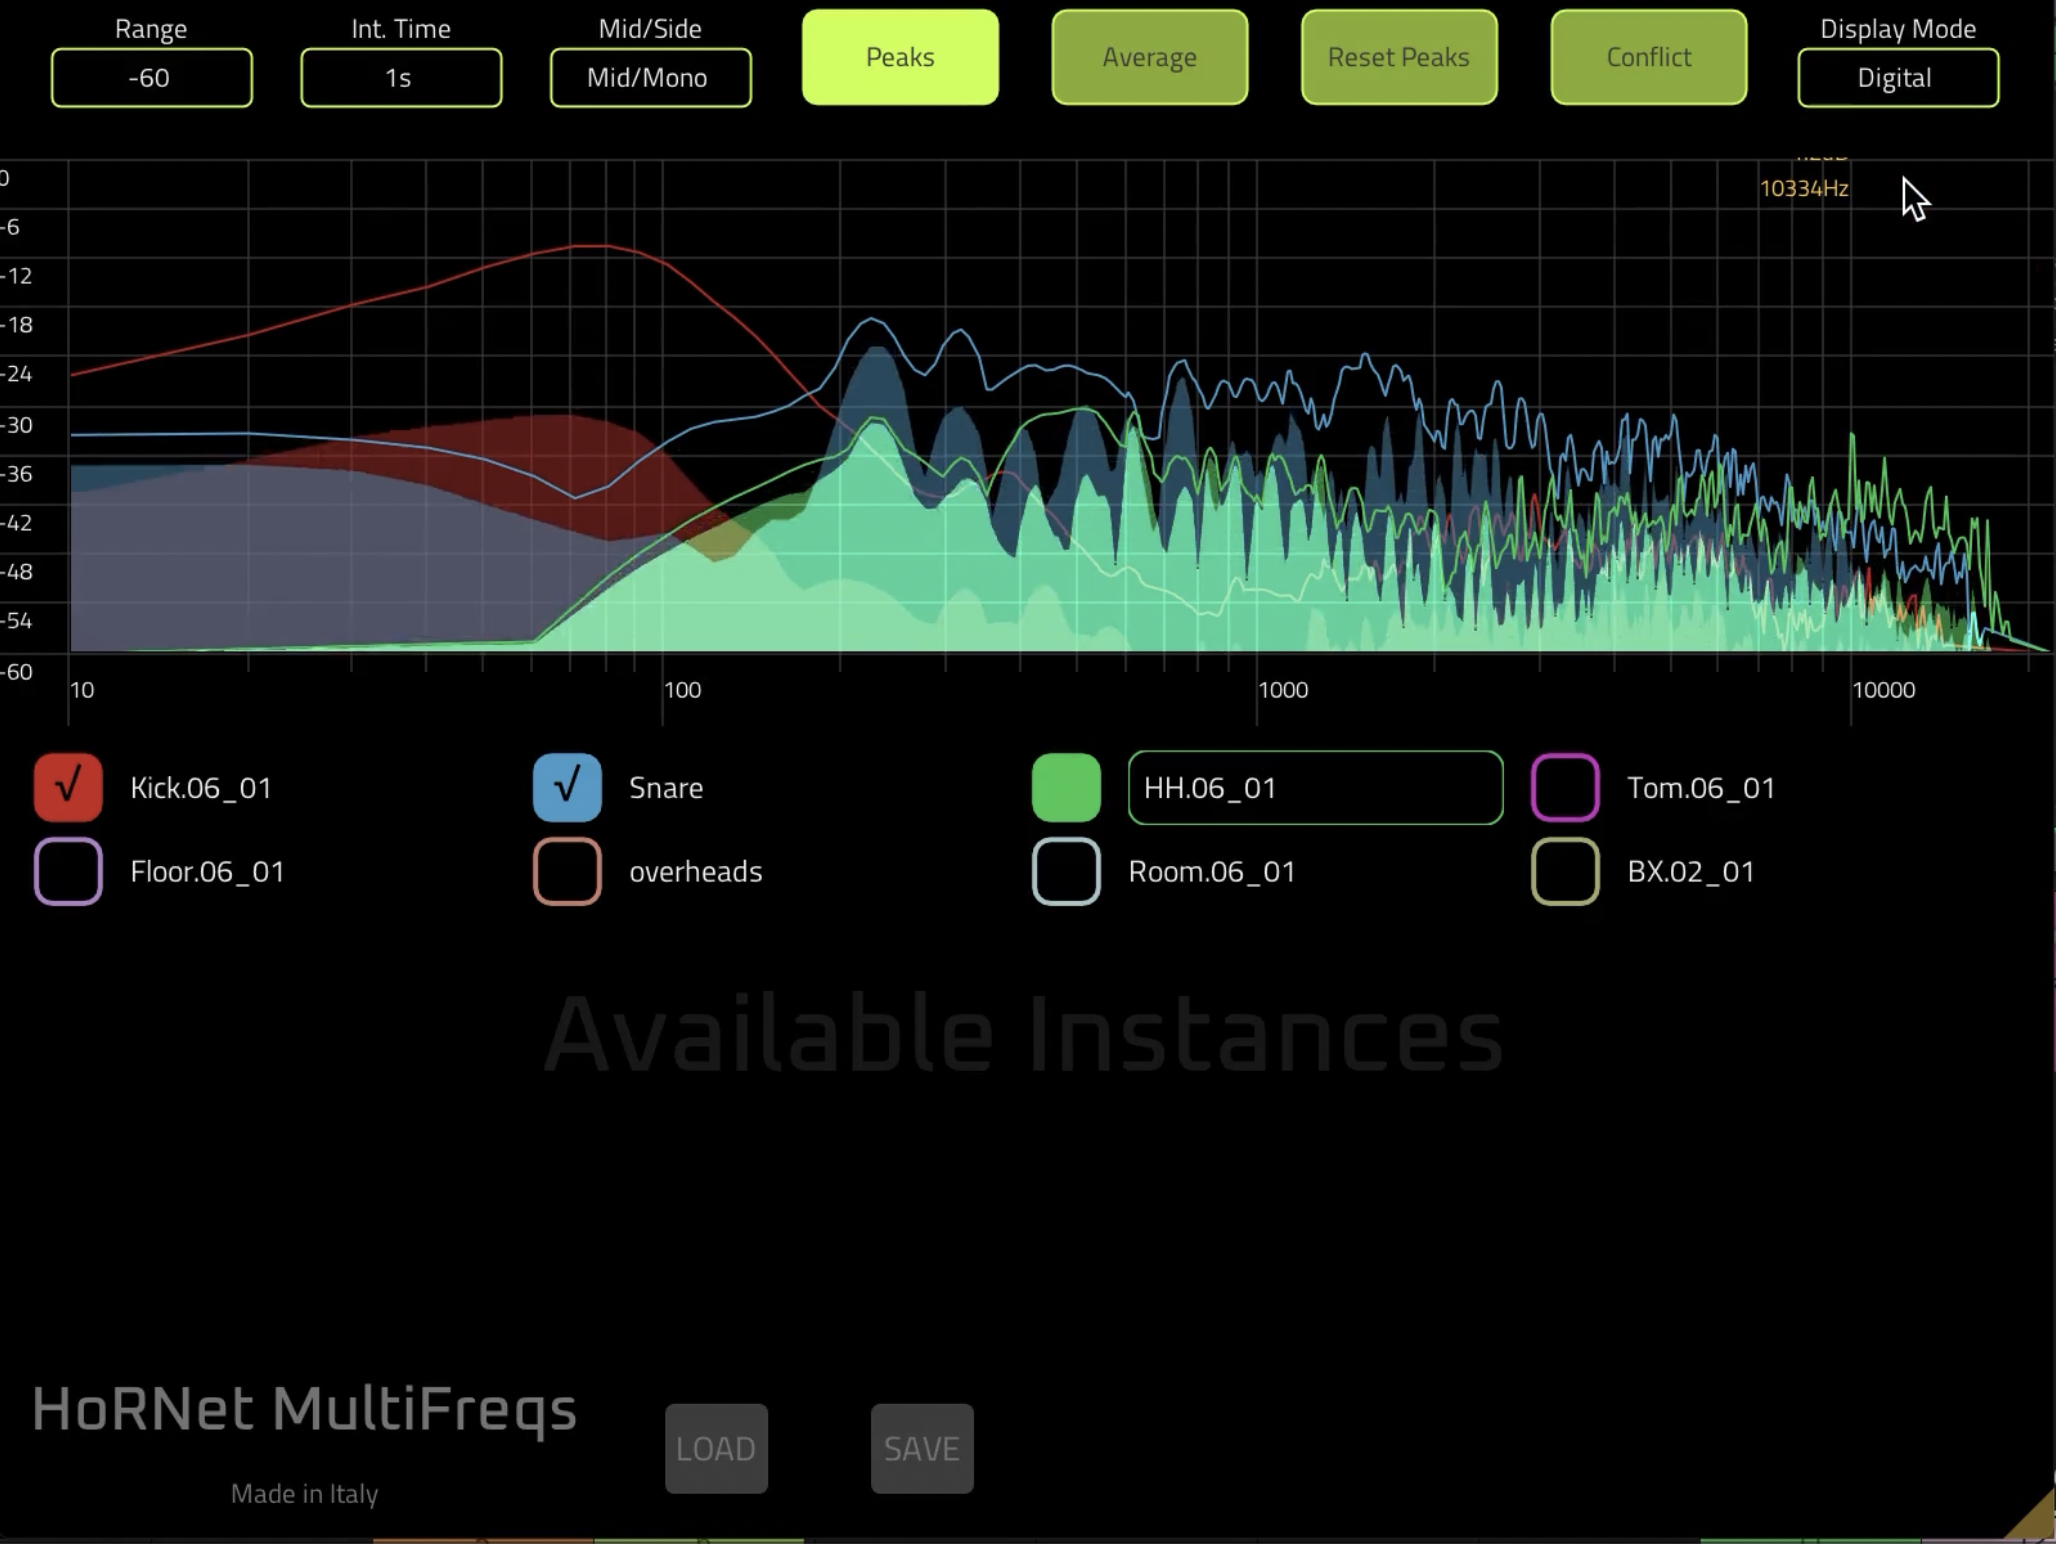Enable the Tom.06_01 instance
Image resolution: width=2056 pixels, height=1544 pixels.
pos(1565,787)
